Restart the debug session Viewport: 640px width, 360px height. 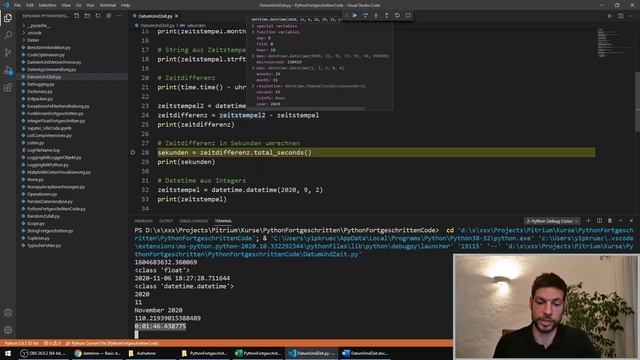click(397, 16)
